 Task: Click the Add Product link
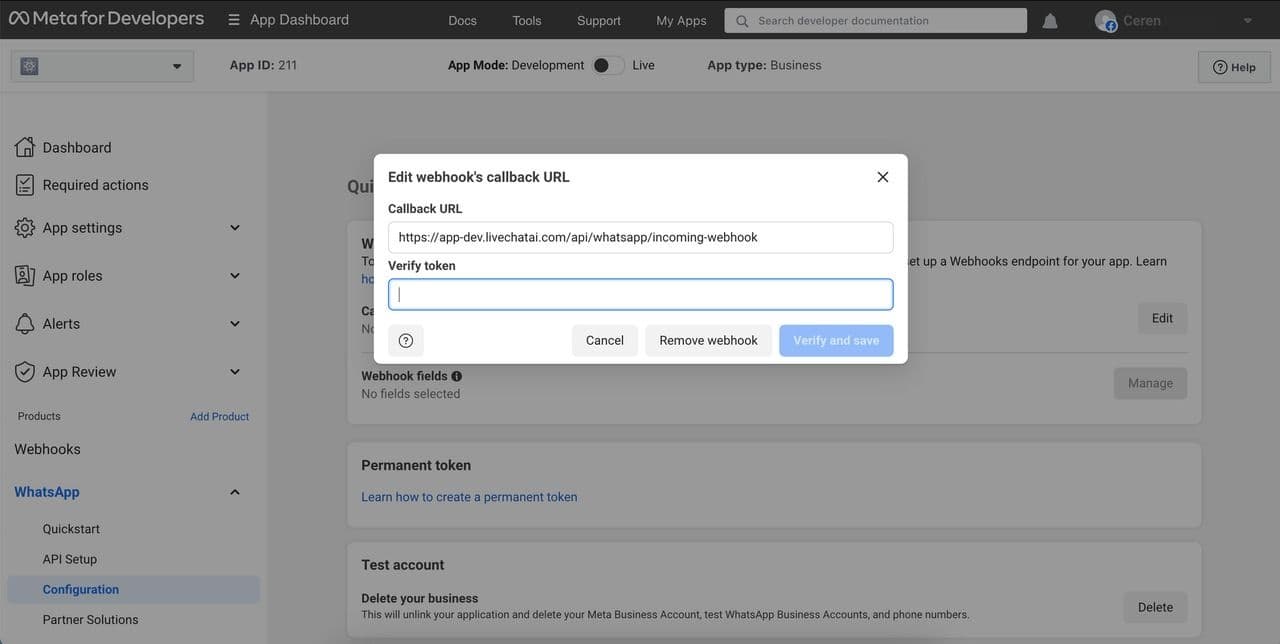[x=220, y=416]
